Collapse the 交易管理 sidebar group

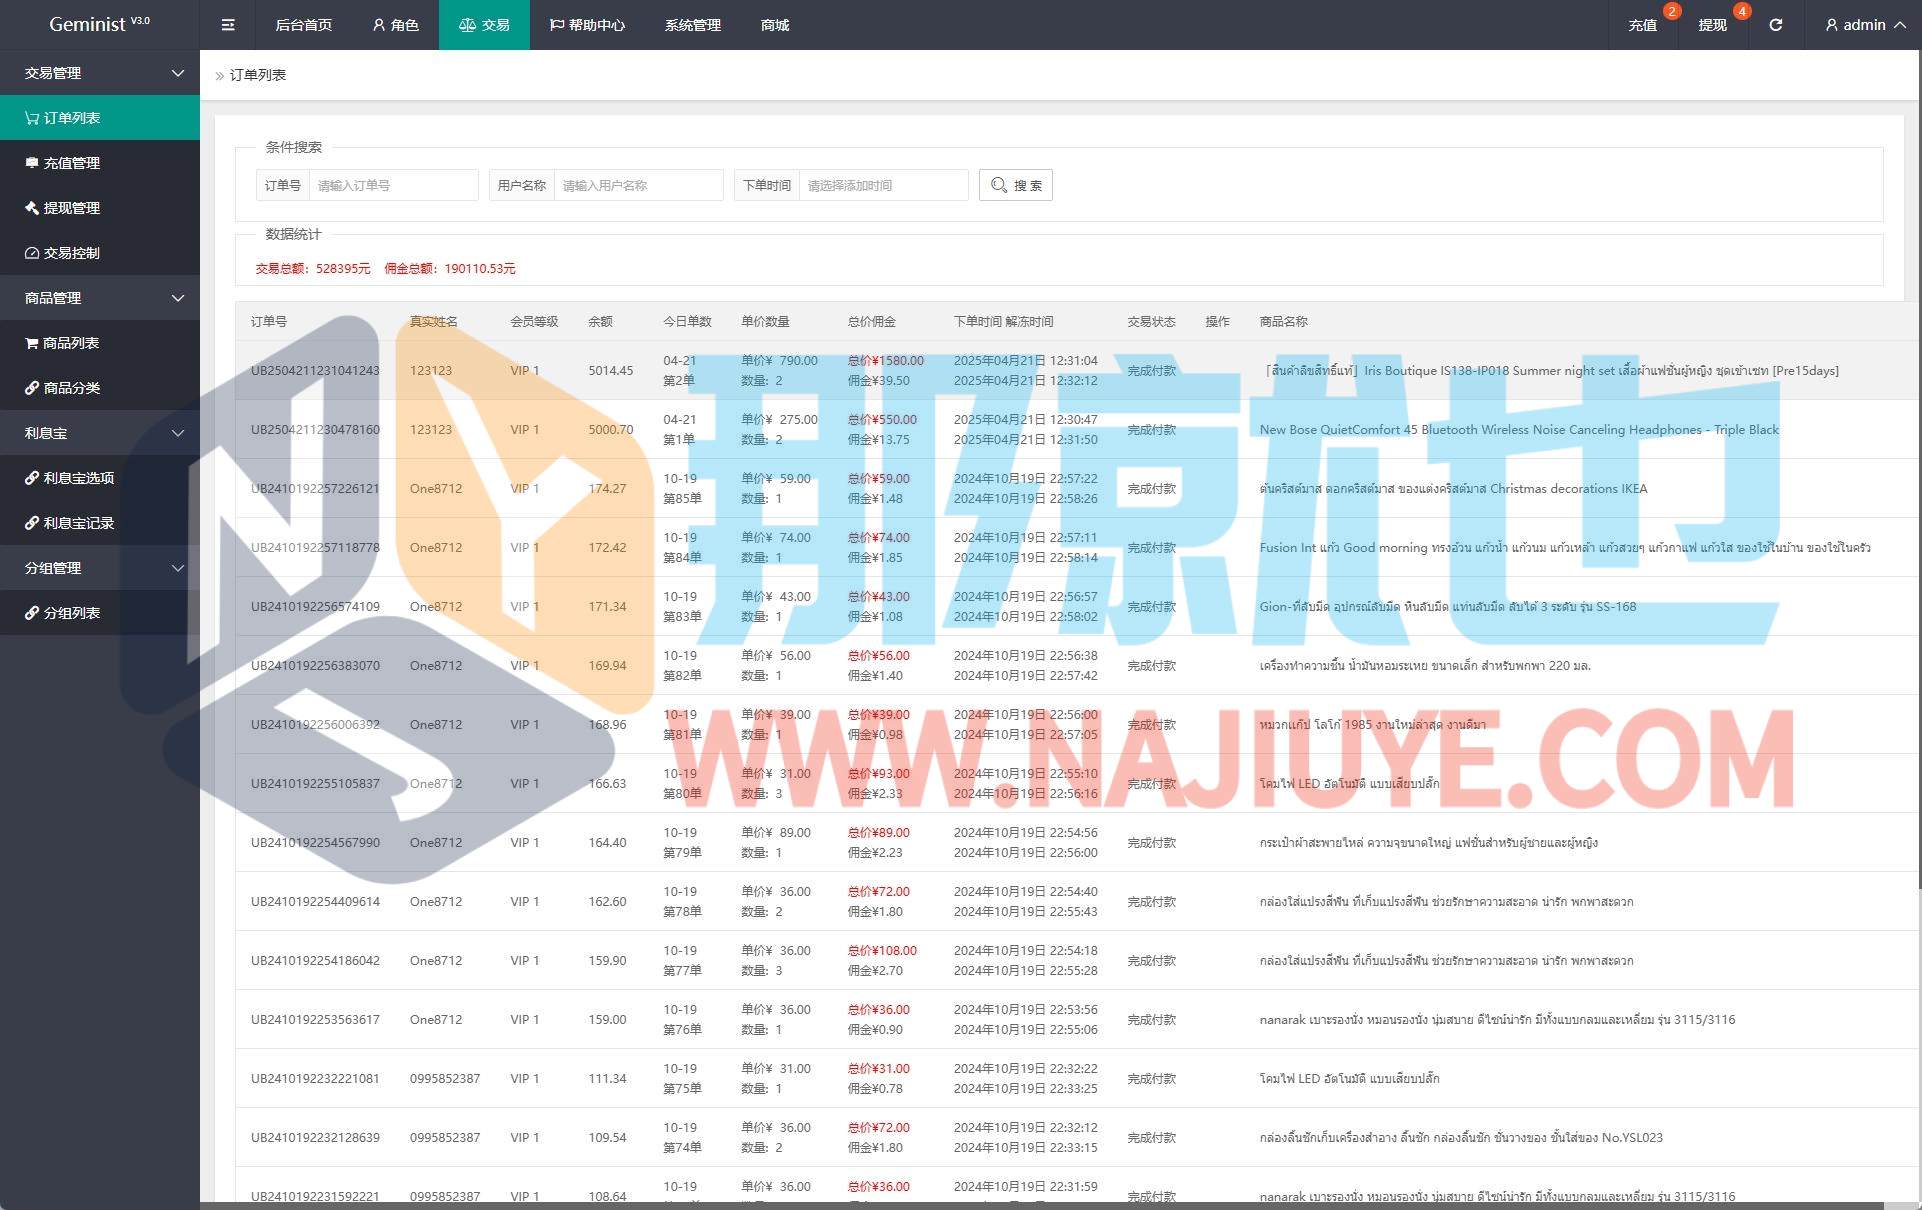tap(100, 73)
